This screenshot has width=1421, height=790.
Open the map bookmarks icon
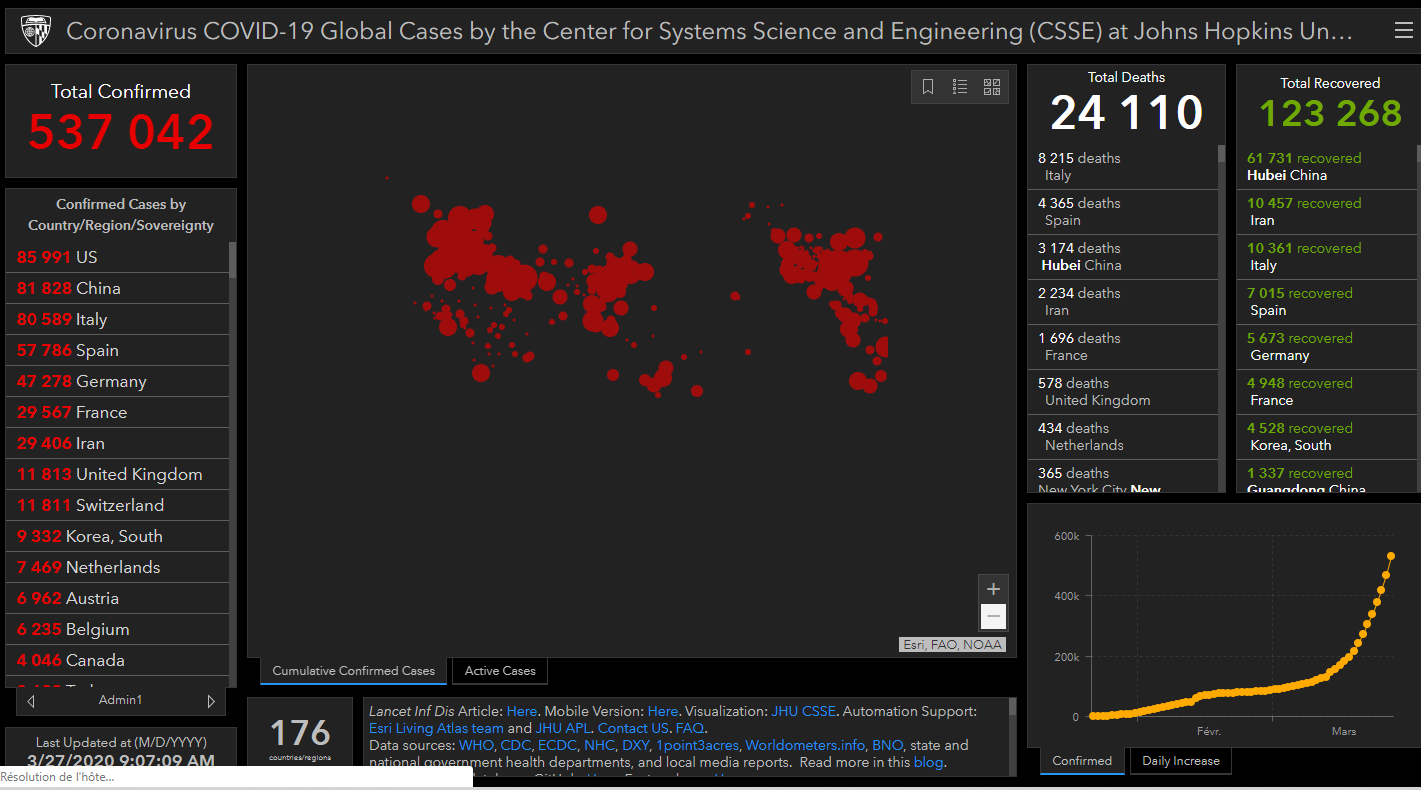928,87
